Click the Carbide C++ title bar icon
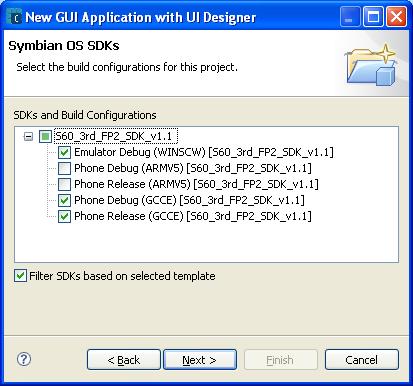Viewport: 413px width, 386px height. pos(14,17)
